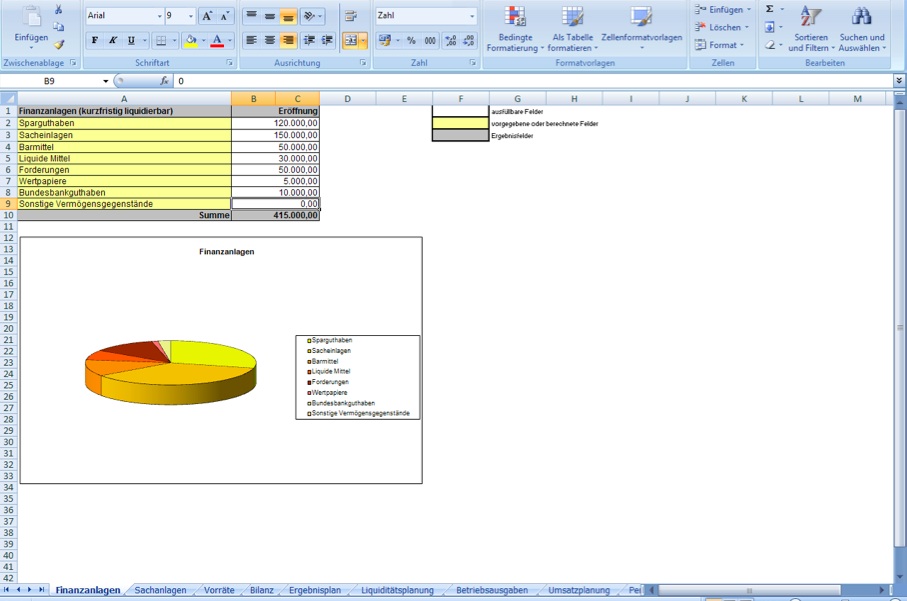Apply yellow fill color bucket
The height and width of the screenshot is (601, 907).
(190, 40)
